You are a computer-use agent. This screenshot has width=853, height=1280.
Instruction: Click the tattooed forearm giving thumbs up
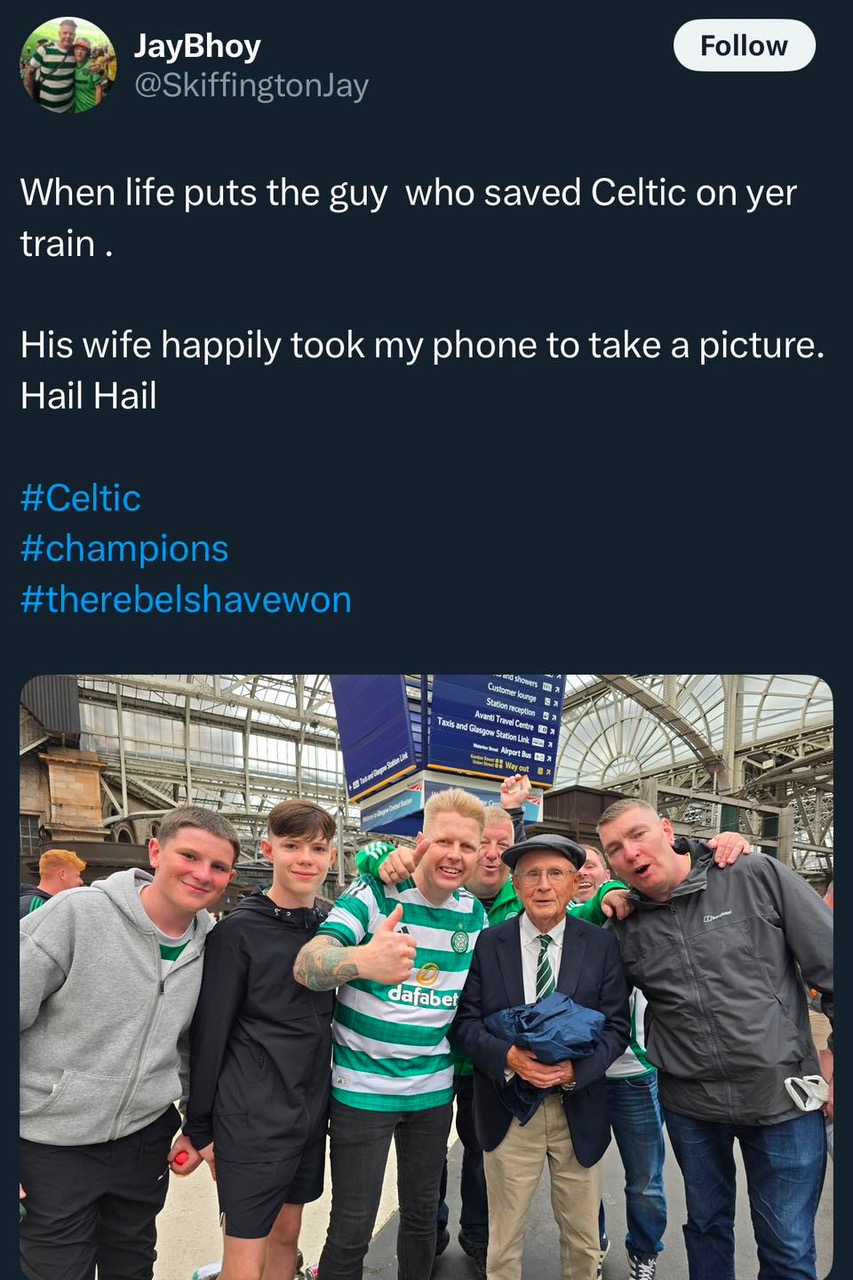328,963
